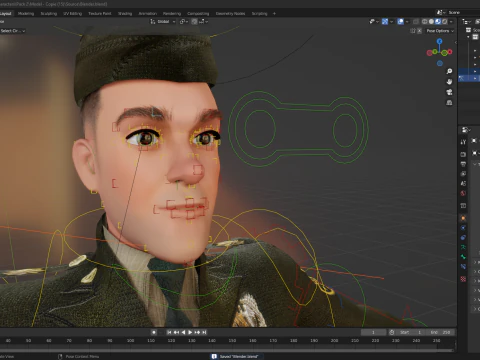Open the green Bone properties tab
The image size is (480, 360).
pos(463,257)
